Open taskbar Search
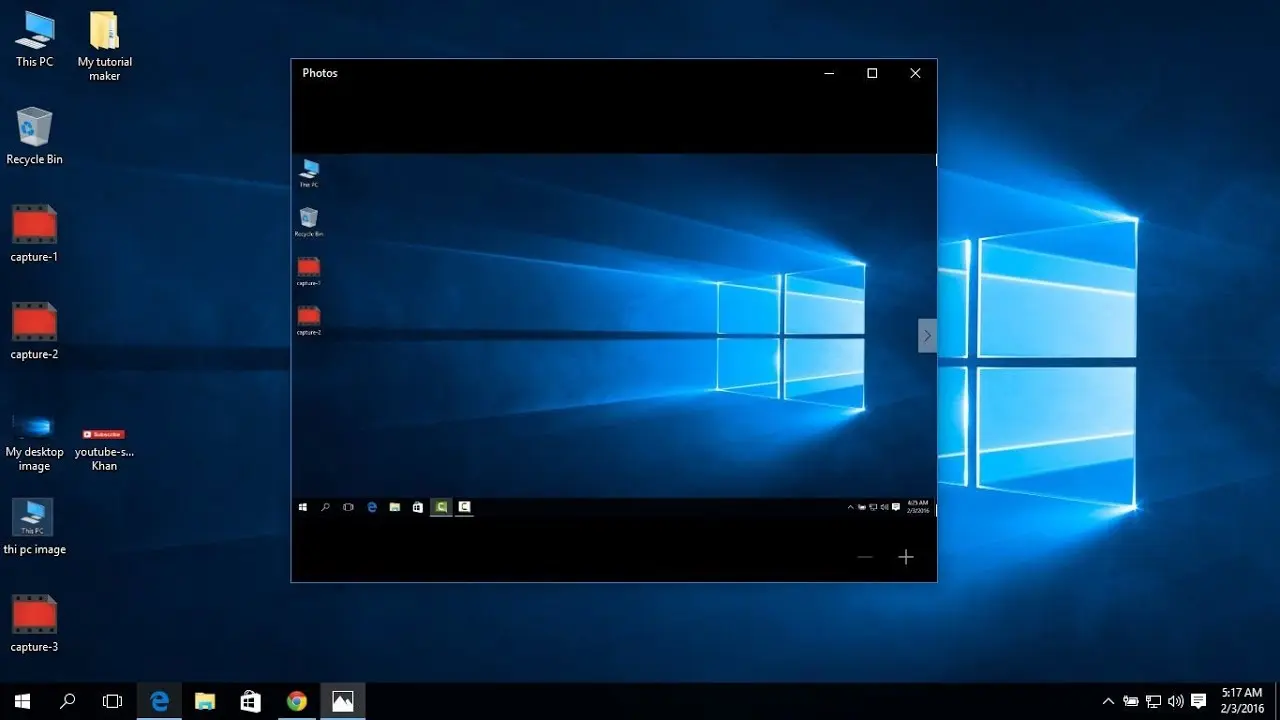 (67, 701)
